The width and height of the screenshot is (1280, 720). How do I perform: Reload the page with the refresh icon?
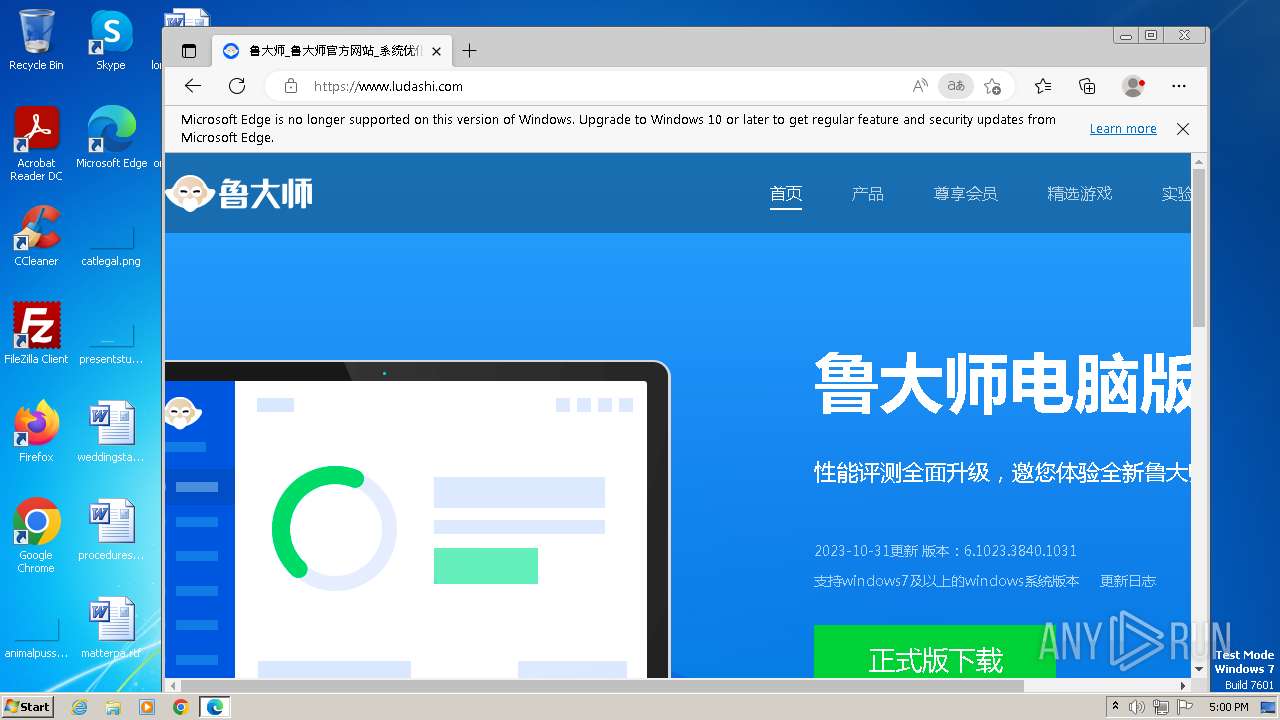(x=237, y=86)
